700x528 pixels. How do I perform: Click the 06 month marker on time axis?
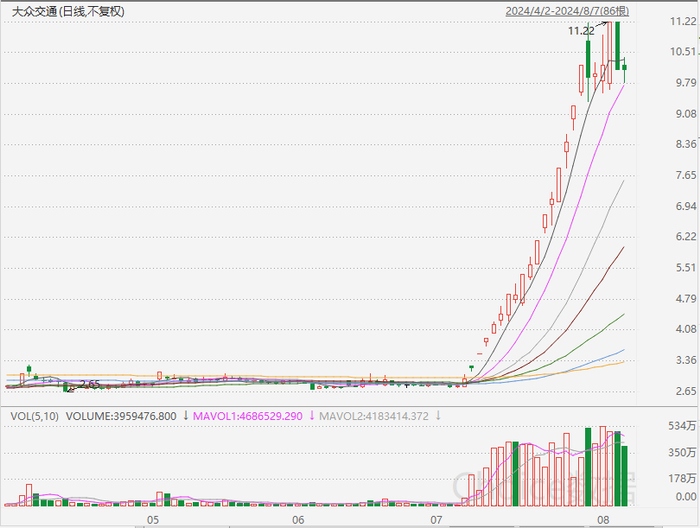[298, 520]
